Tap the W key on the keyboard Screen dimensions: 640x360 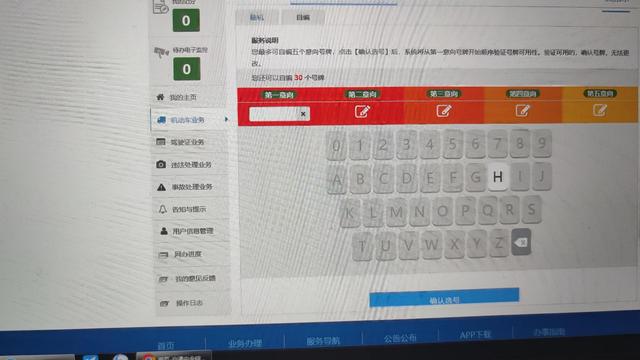(x=431, y=245)
